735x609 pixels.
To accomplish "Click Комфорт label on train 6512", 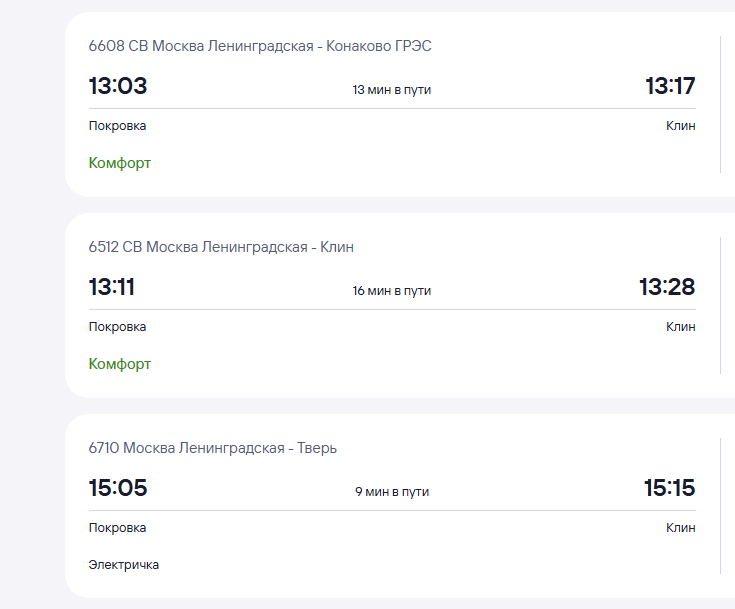I will (x=120, y=364).
